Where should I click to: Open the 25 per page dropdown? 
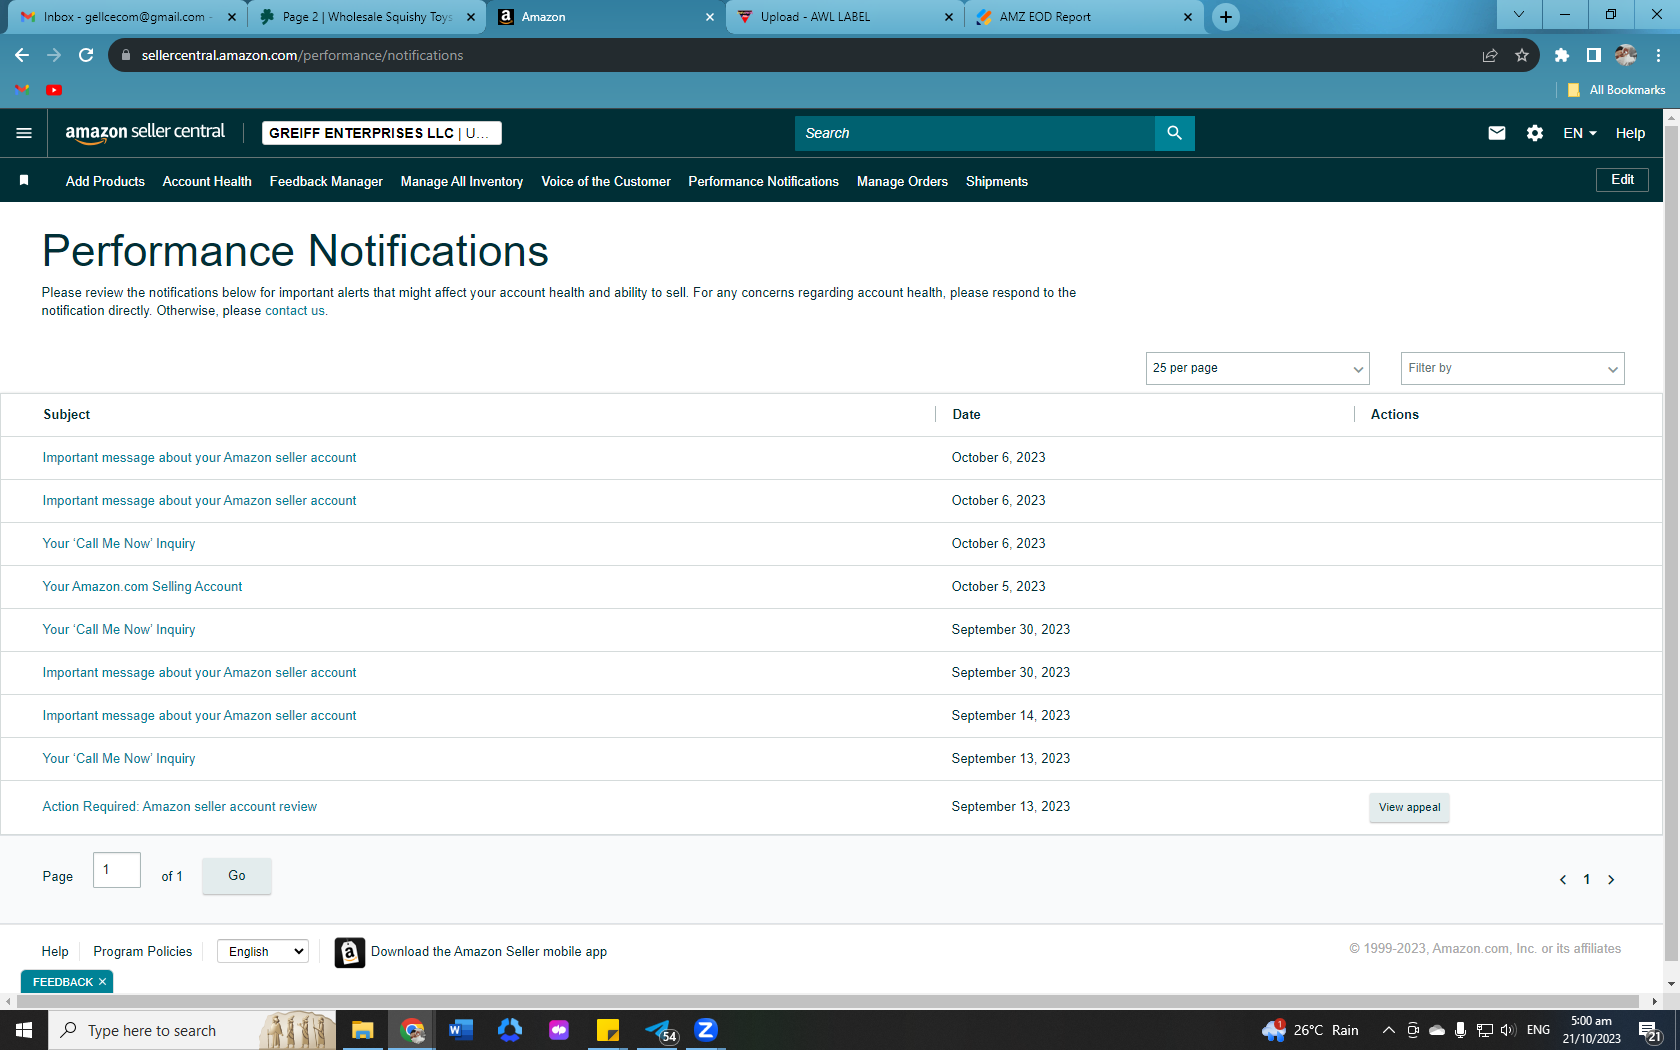[1257, 368]
